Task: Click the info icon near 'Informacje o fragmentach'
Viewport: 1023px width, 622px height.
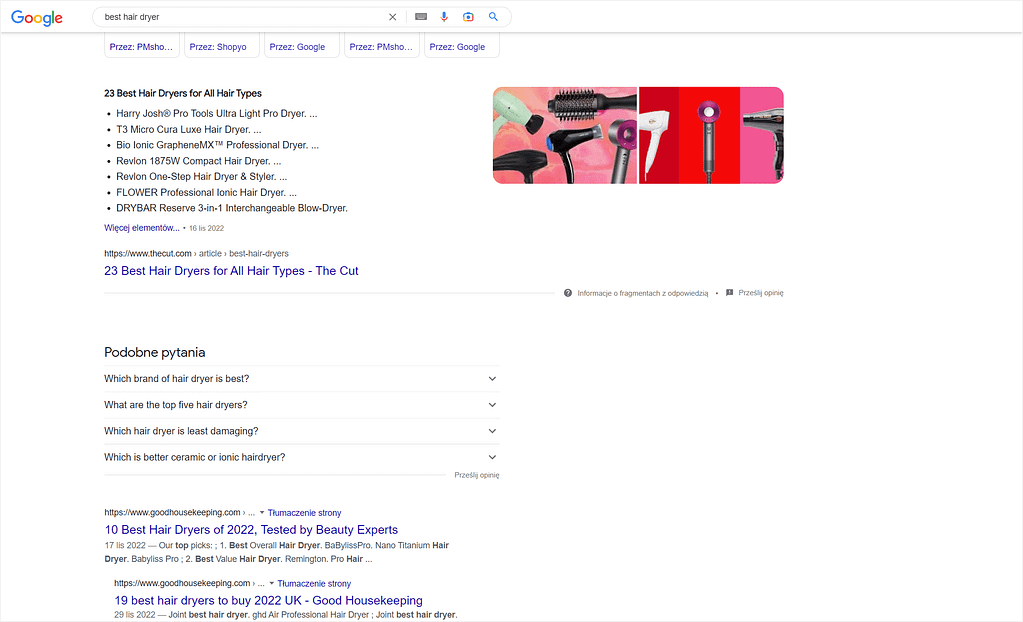Action: [x=570, y=292]
